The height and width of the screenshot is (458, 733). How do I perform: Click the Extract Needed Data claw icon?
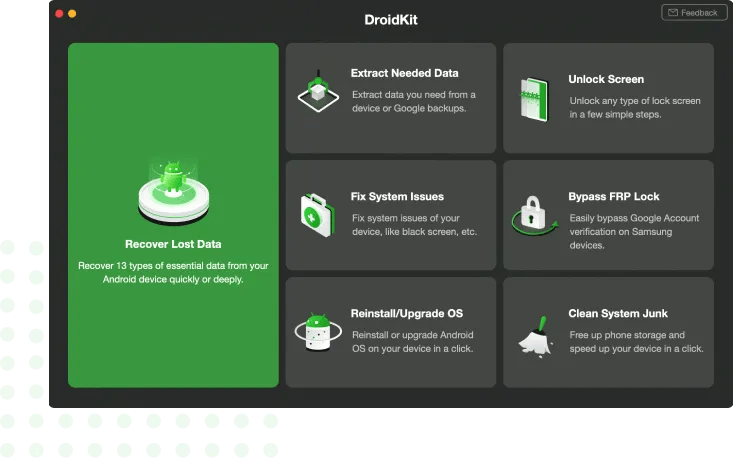pyautogui.click(x=318, y=91)
